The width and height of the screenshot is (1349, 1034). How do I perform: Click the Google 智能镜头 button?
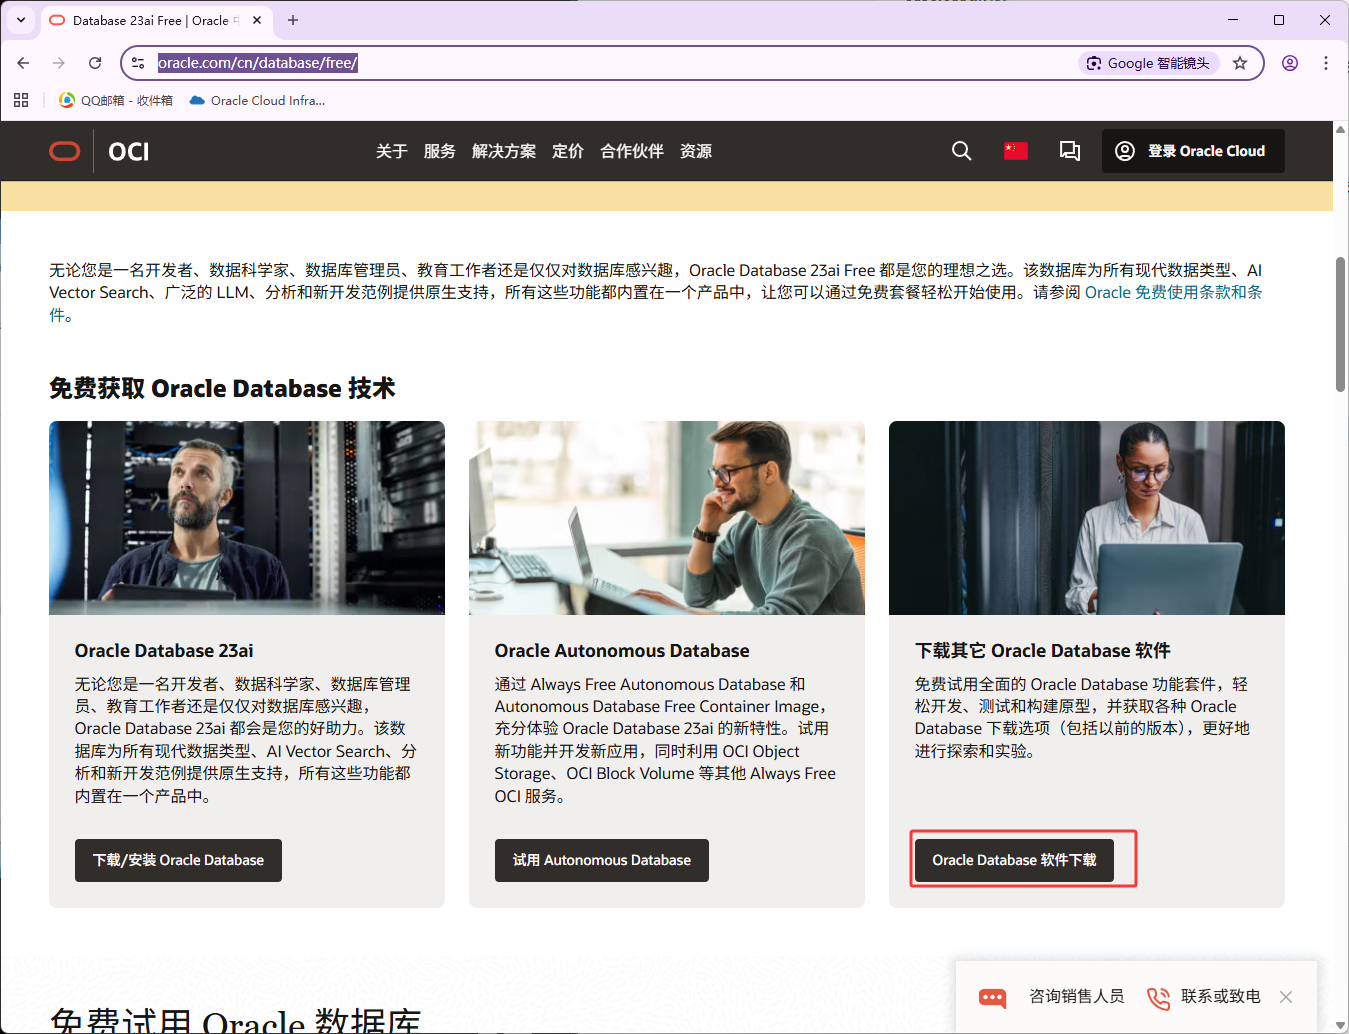point(1149,63)
